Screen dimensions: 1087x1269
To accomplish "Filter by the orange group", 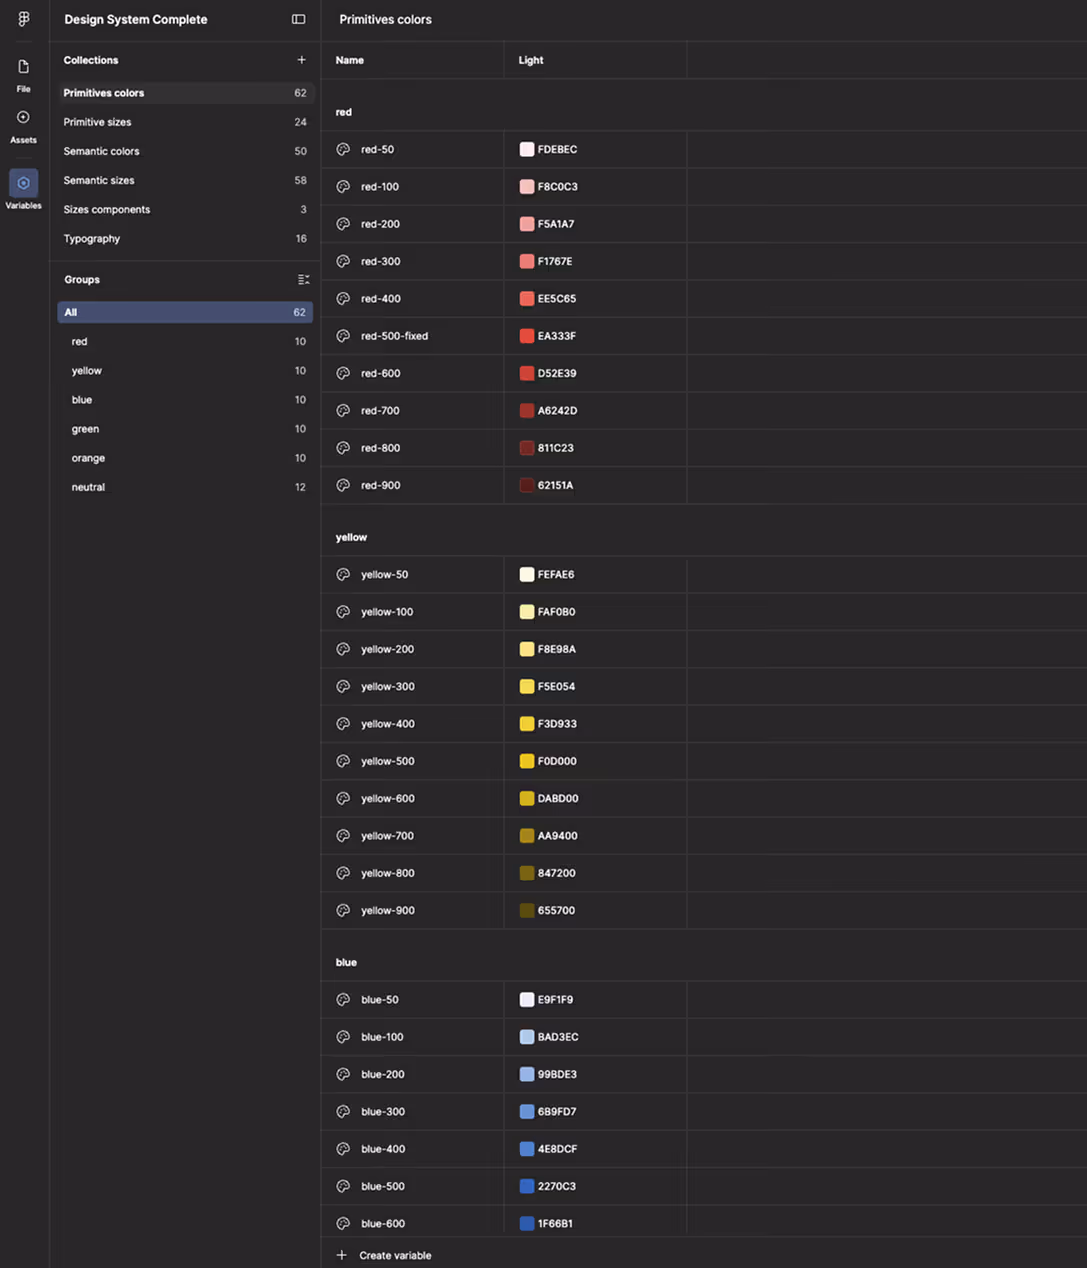I will [x=185, y=458].
